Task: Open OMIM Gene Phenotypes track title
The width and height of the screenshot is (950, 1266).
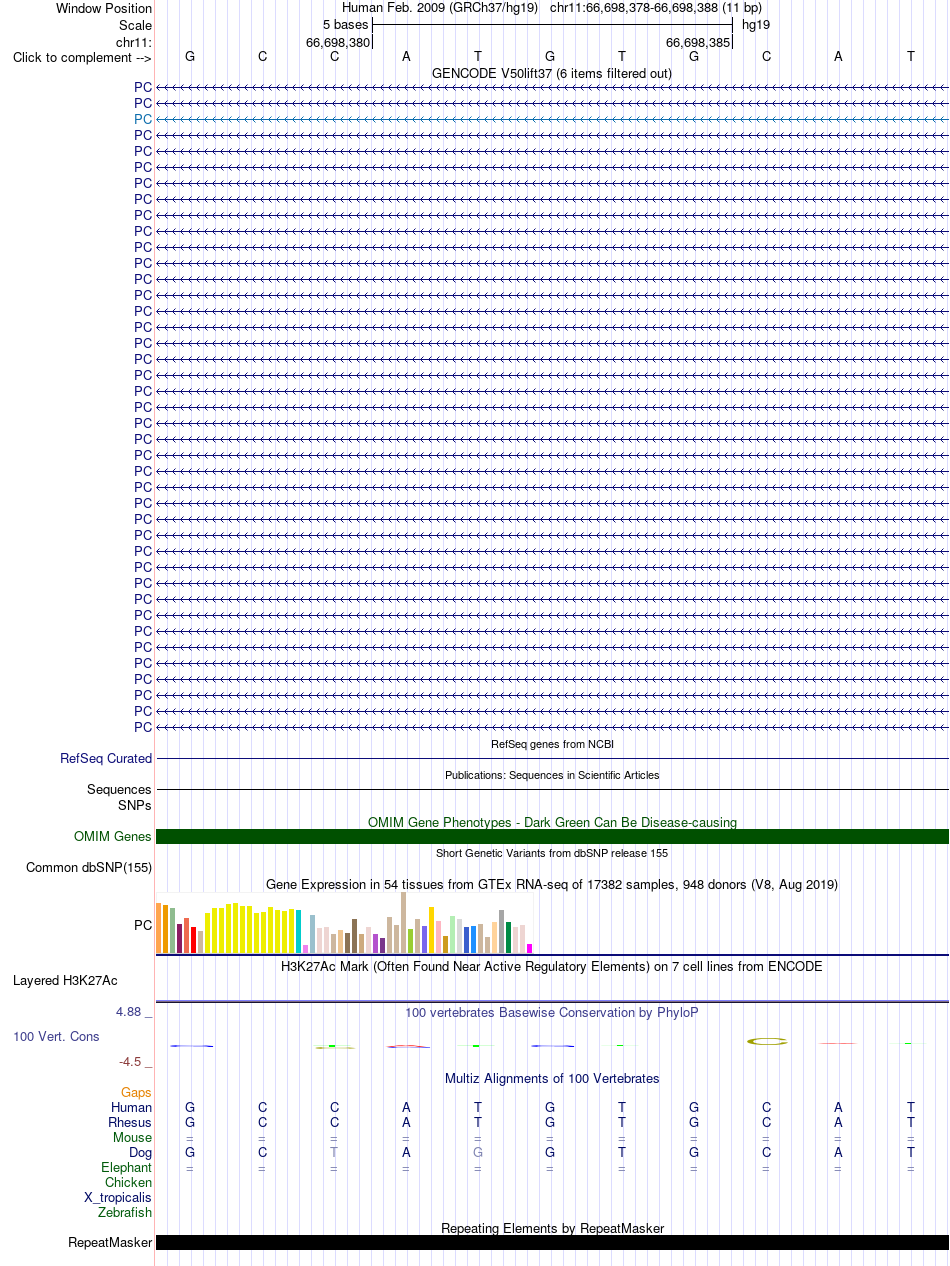Action: point(552,822)
